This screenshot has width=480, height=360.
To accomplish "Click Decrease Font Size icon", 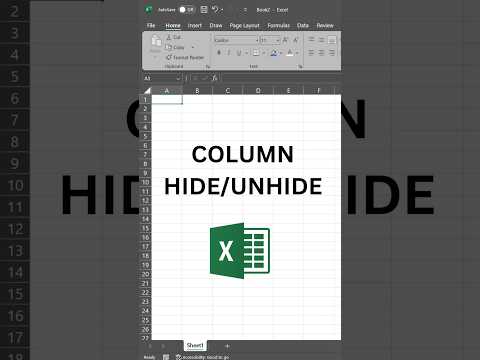I will [x=295, y=40].
